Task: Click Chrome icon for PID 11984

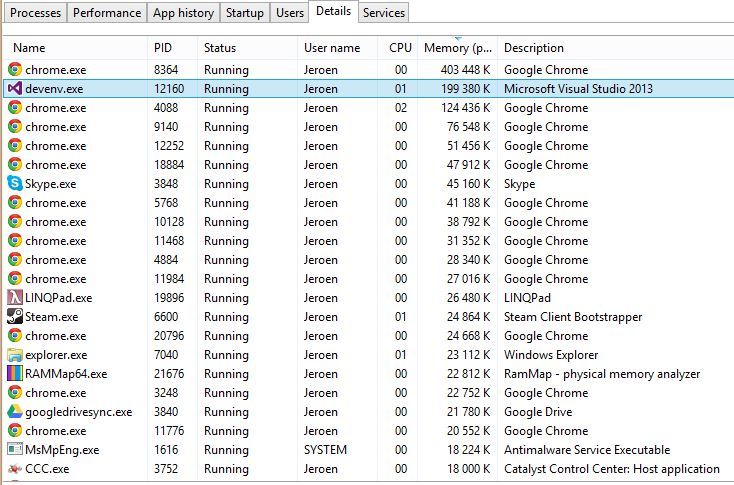Action: point(15,279)
